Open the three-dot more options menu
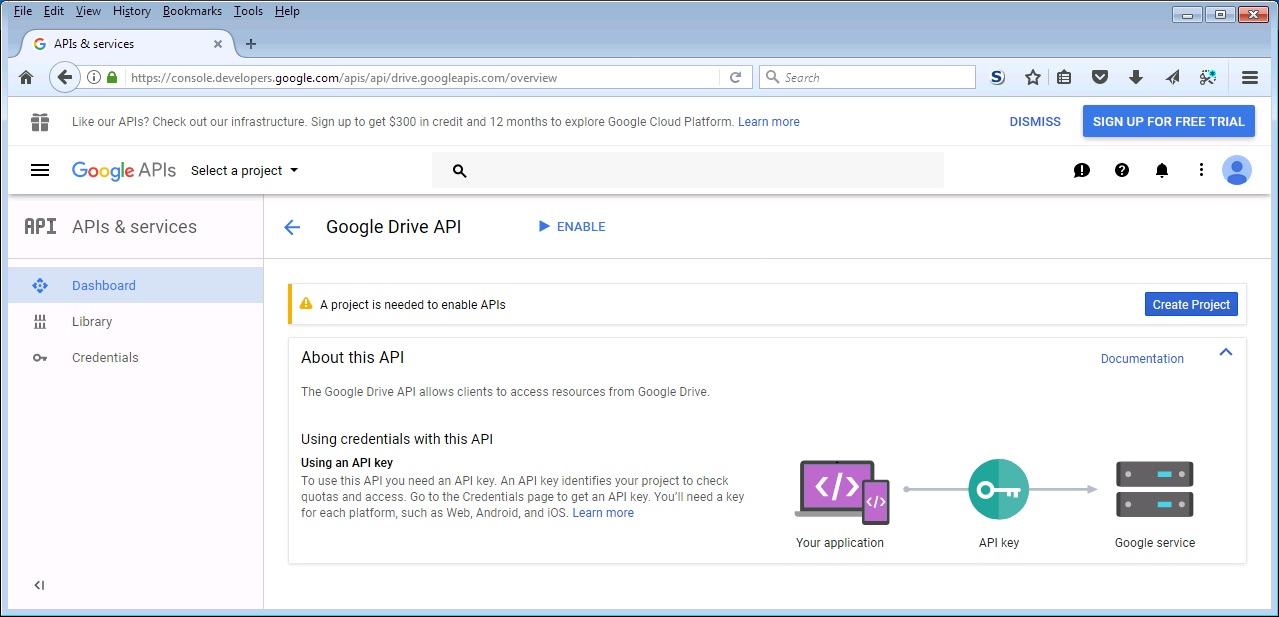The width and height of the screenshot is (1279, 617). pyautogui.click(x=1201, y=171)
